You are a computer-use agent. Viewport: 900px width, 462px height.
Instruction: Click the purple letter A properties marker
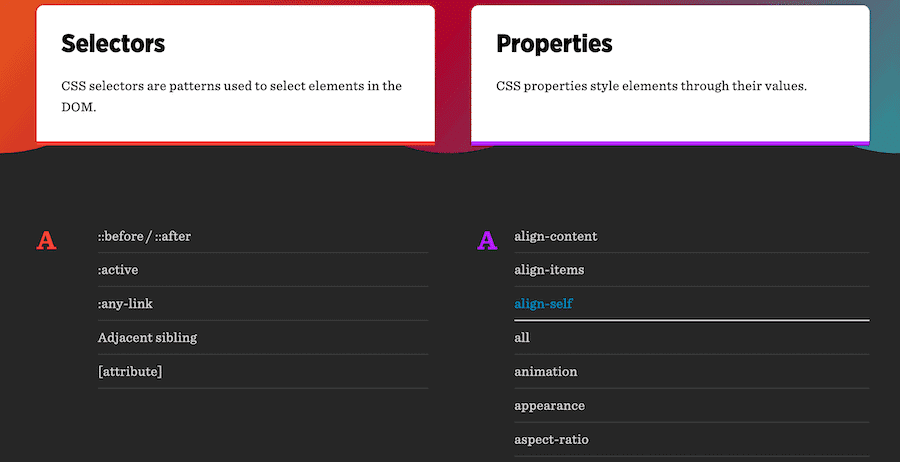tap(487, 241)
